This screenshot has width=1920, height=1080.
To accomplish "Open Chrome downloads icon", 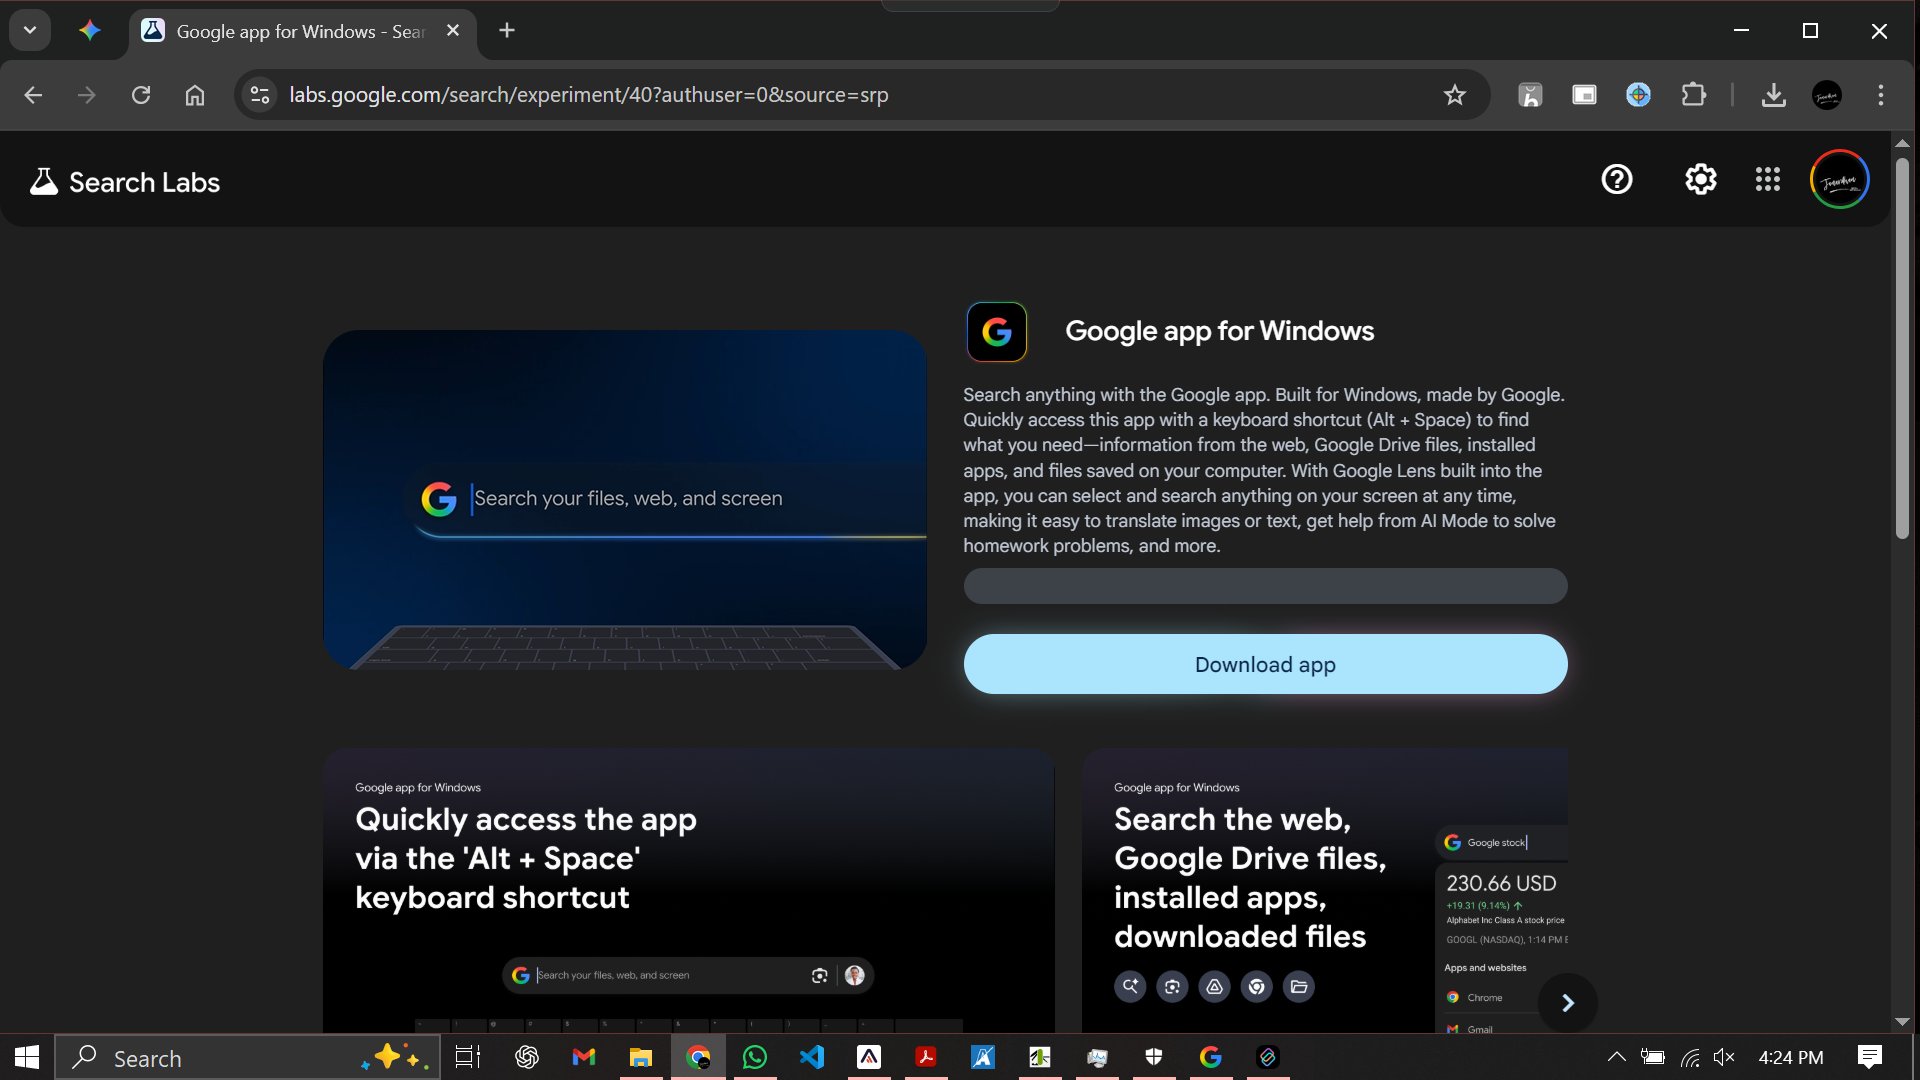I will click(1773, 95).
